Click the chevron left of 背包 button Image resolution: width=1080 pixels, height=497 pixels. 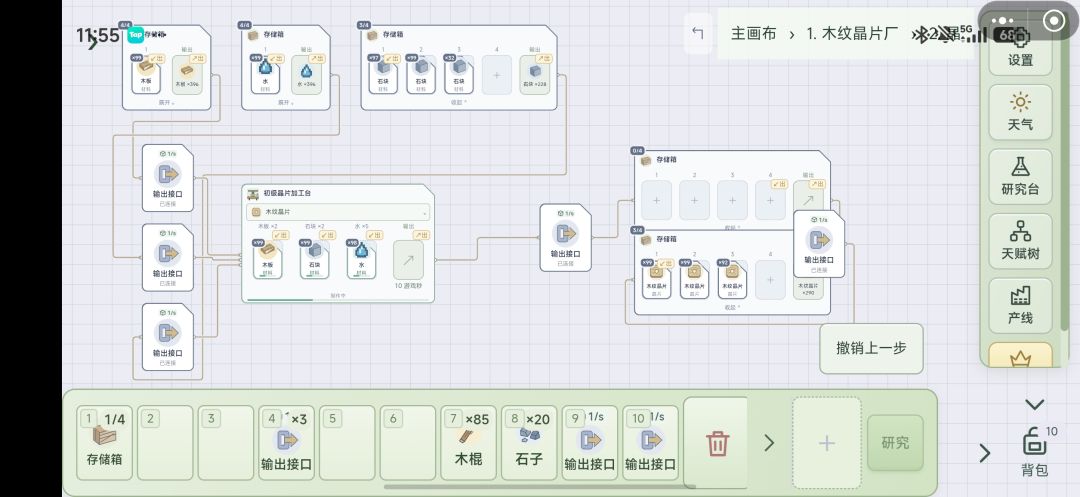[985, 453]
